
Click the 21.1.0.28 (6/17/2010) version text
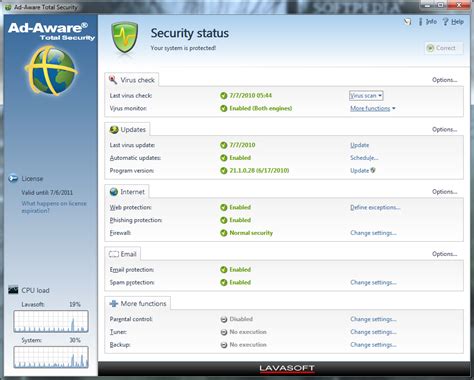coord(259,171)
